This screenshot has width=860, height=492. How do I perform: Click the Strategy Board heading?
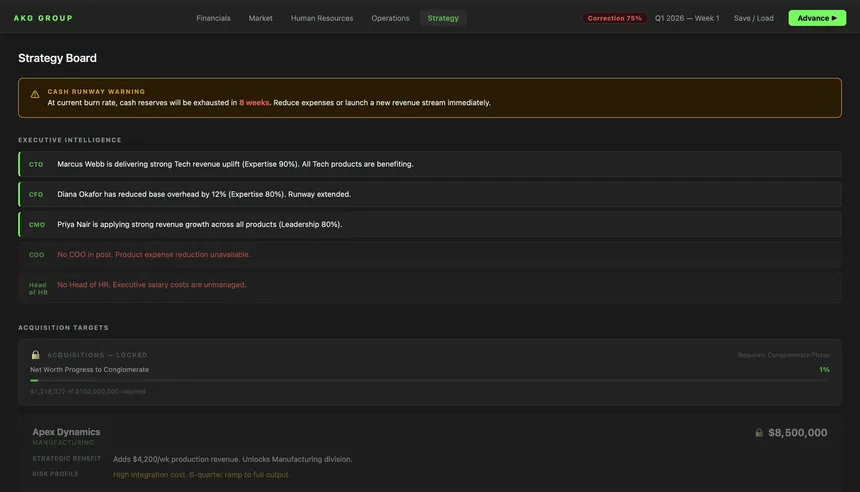coord(58,58)
